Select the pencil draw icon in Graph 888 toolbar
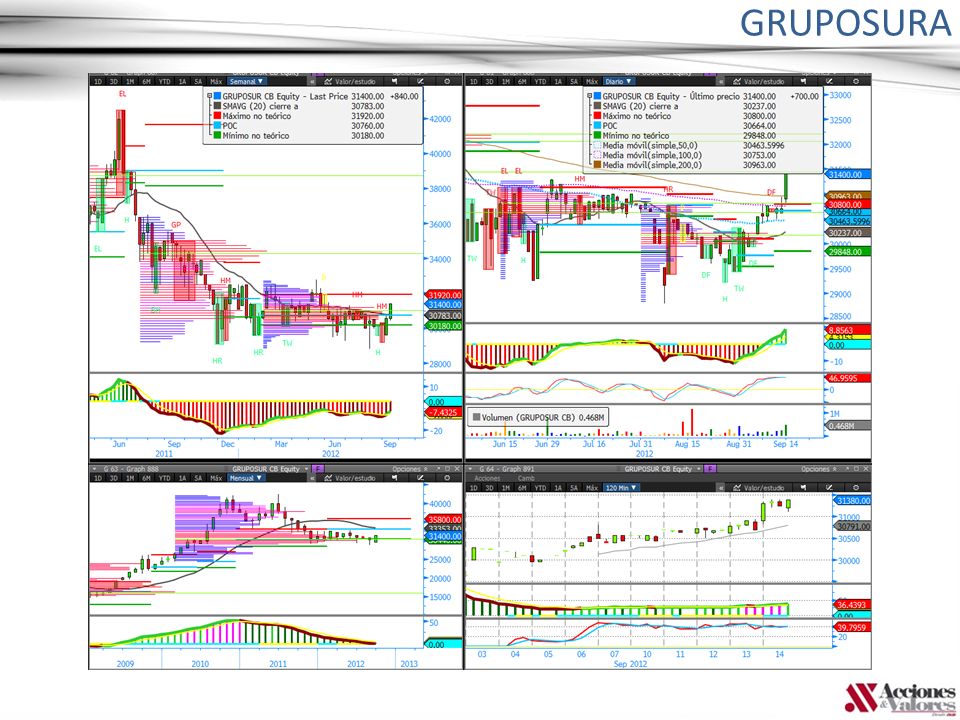The width and height of the screenshot is (960, 720). coord(421,478)
